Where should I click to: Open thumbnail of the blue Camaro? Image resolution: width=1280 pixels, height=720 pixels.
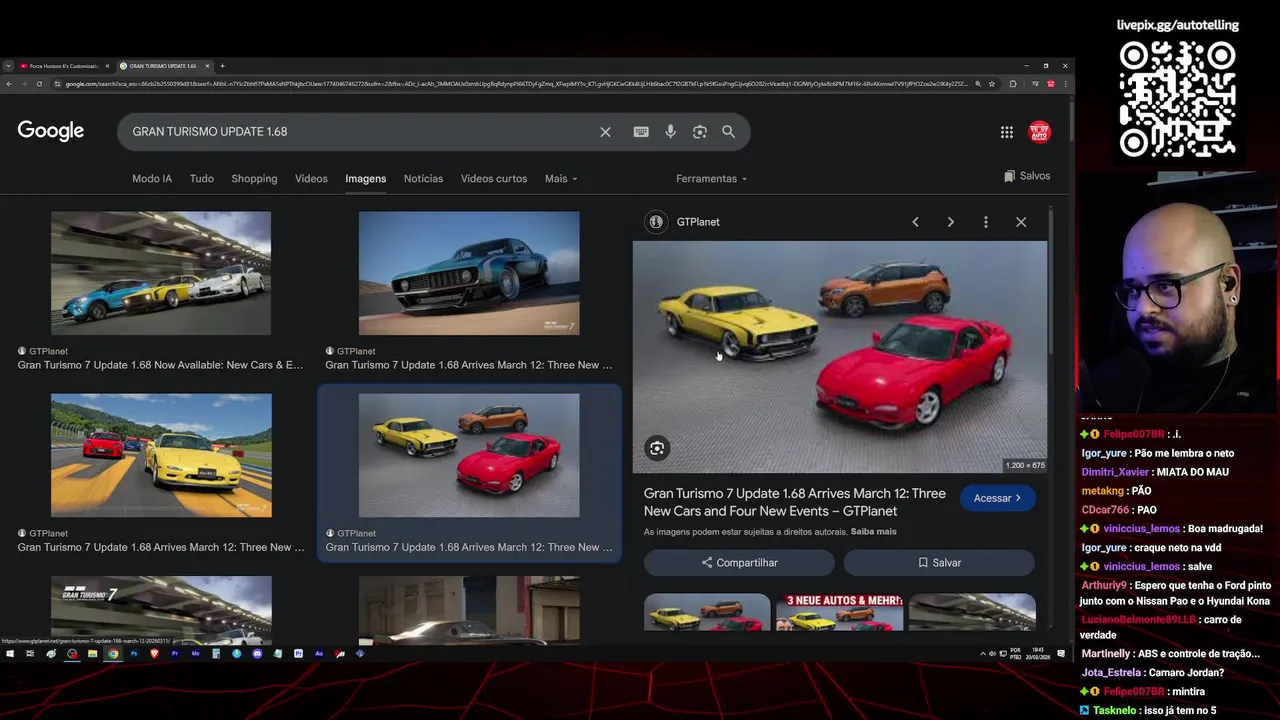469,273
